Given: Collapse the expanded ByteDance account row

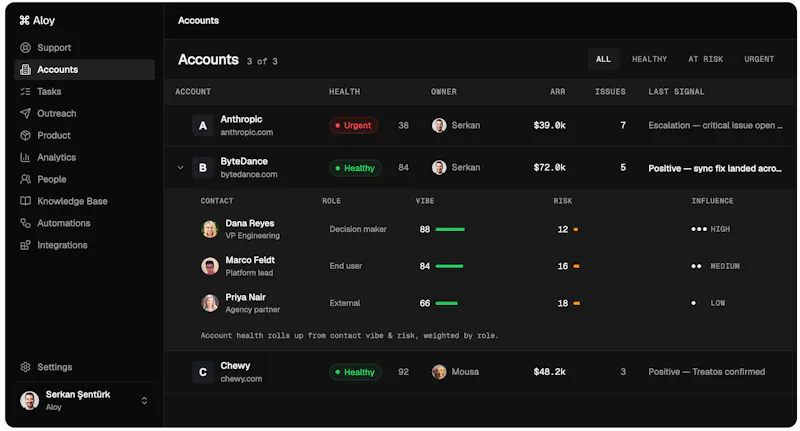Looking at the screenshot, I should [x=180, y=168].
